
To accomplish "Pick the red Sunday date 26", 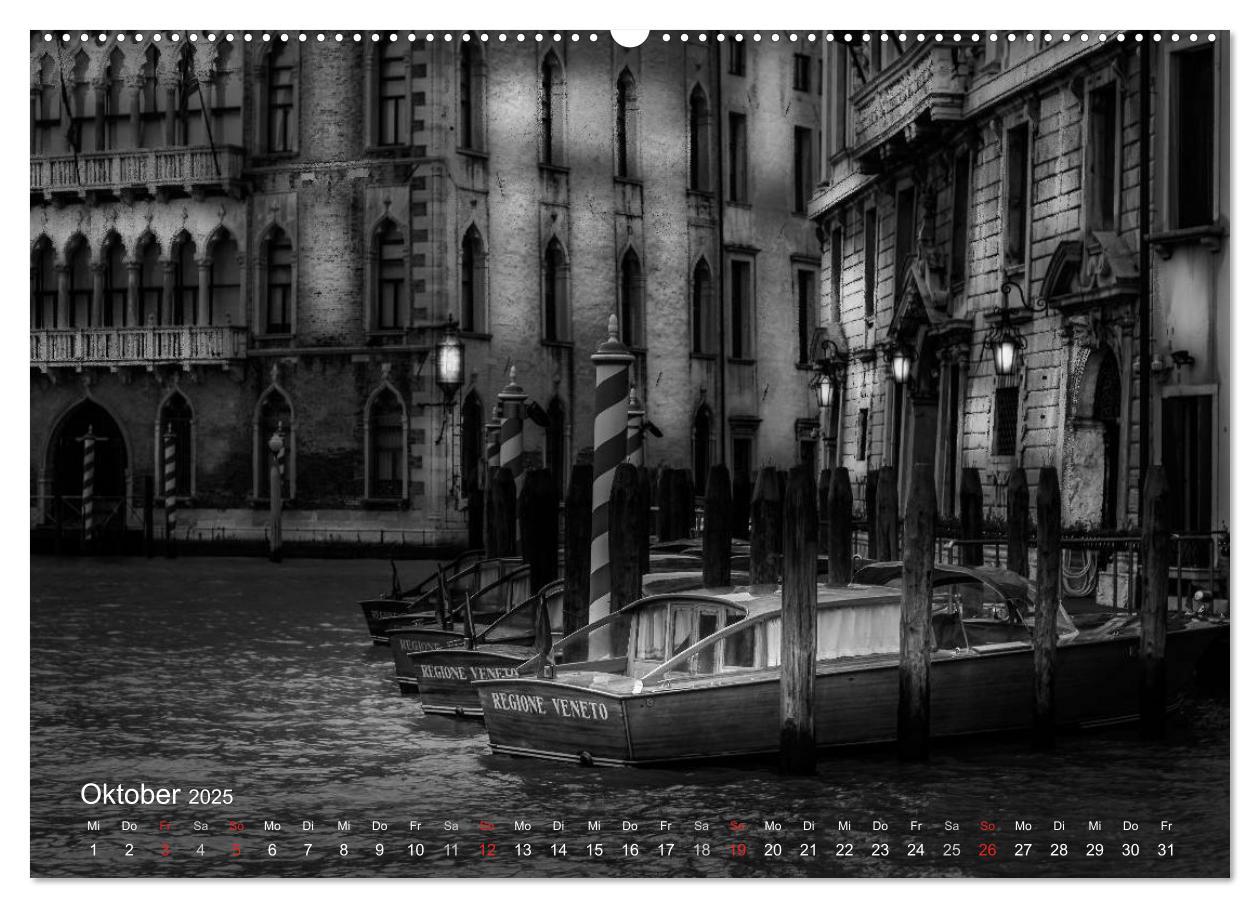I will point(987,850).
